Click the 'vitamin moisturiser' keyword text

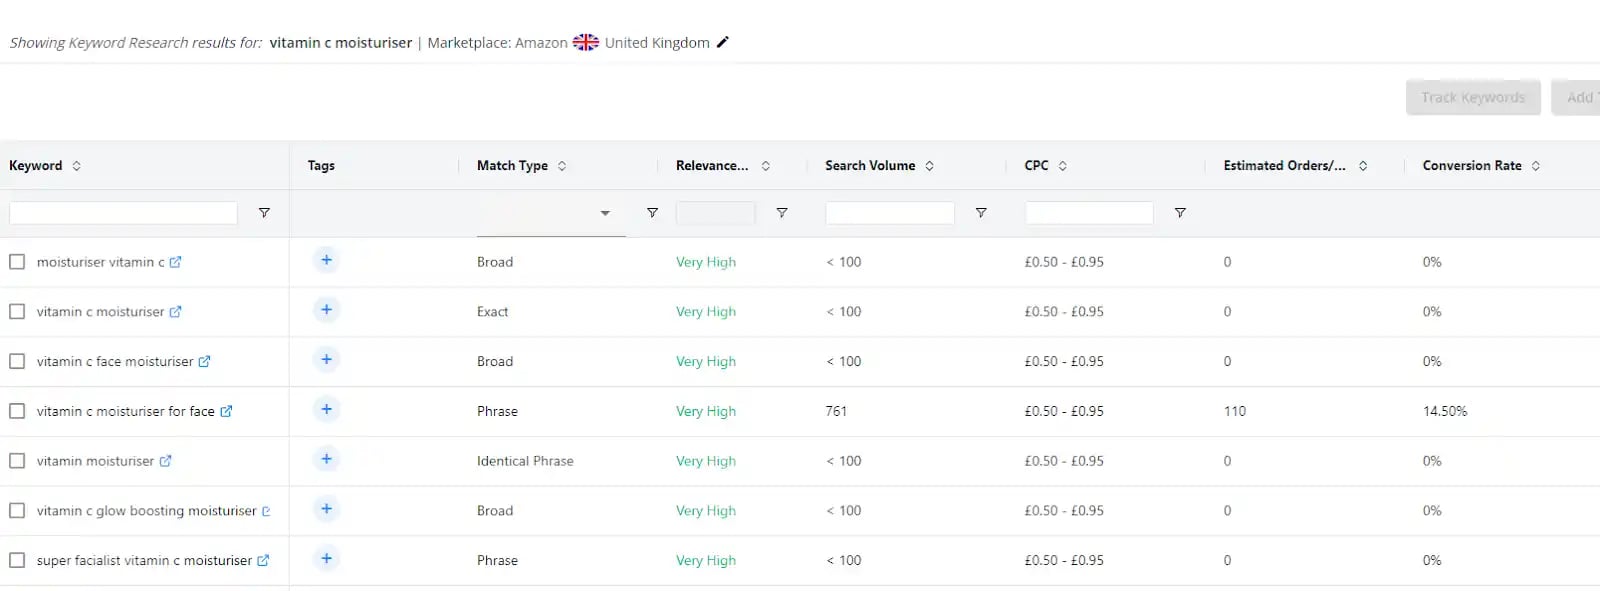(96, 461)
